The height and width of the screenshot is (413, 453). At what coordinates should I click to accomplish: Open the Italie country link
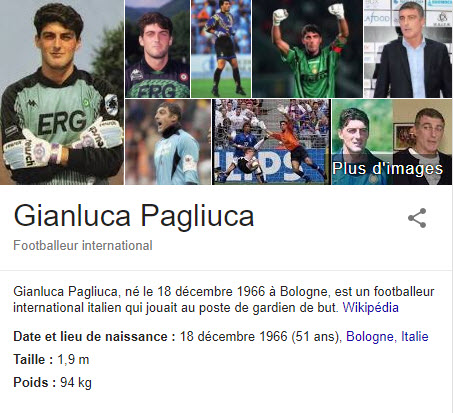tap(415, 336)
